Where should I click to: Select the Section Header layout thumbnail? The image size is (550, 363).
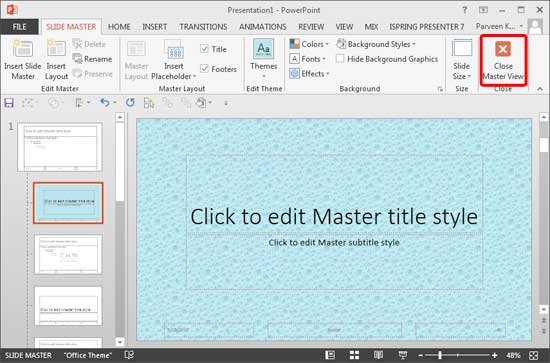tap(68, 306)
